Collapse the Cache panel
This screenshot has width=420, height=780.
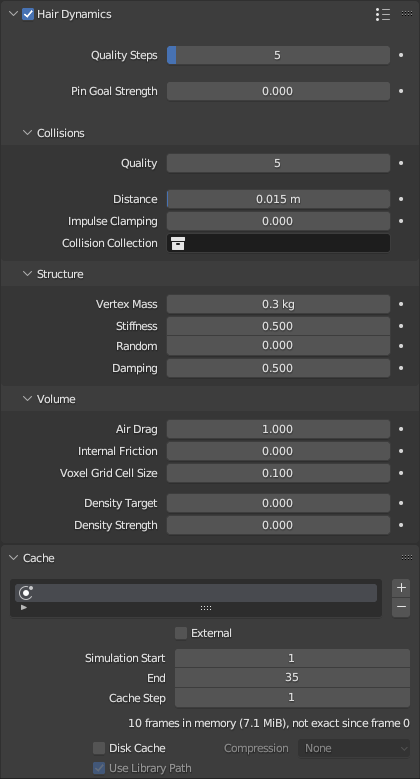coord(13,558)
